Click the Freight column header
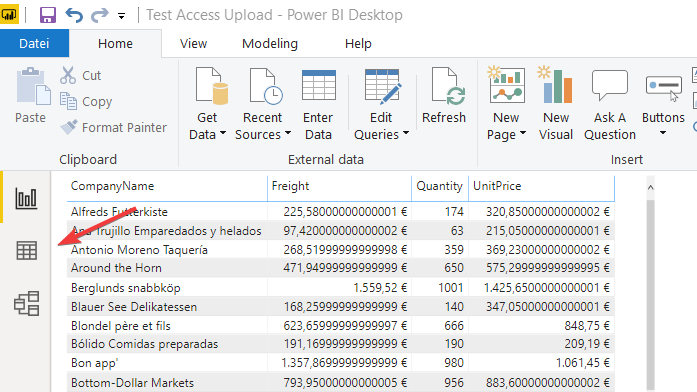 click(x=339, y=187)
